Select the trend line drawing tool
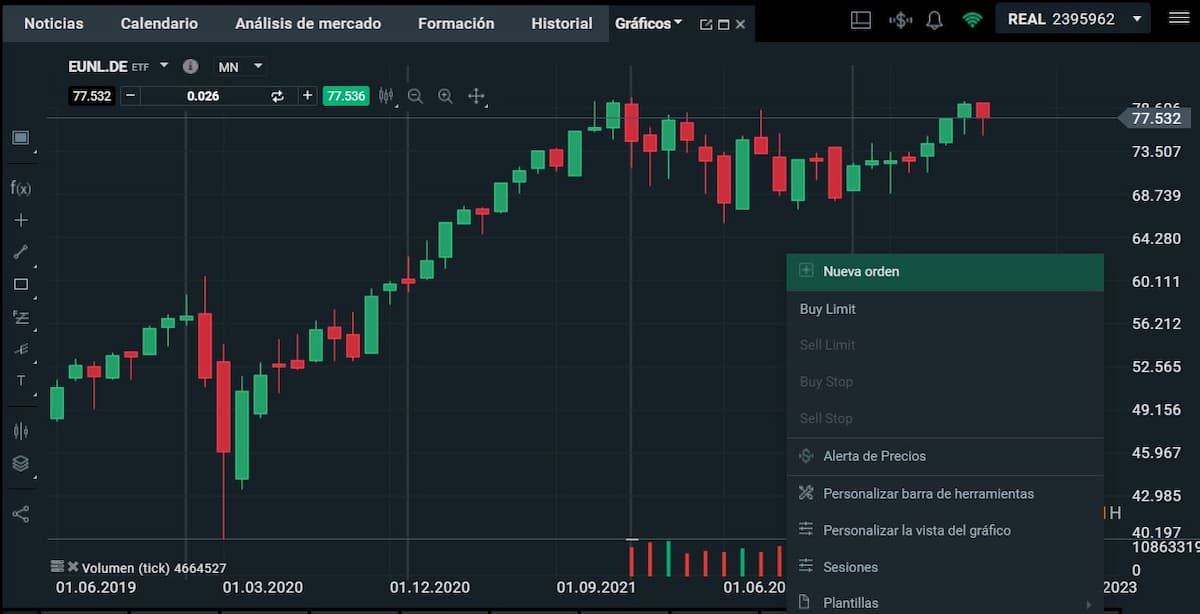The image size is (1200, 614). pyautogui.click(x=21, y=252)
